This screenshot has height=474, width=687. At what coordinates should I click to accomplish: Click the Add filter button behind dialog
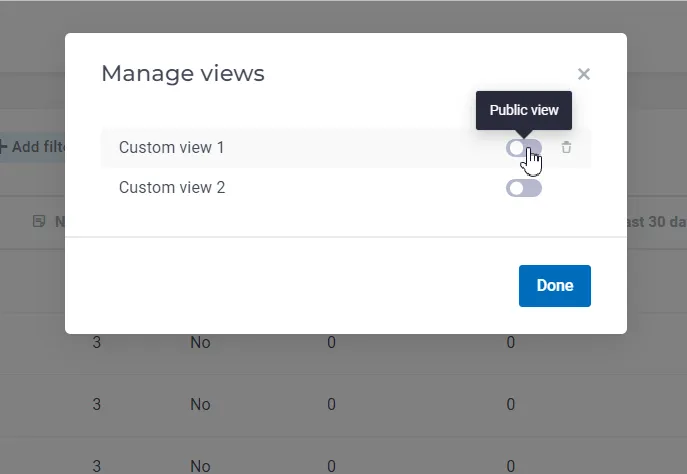point(32,147)
